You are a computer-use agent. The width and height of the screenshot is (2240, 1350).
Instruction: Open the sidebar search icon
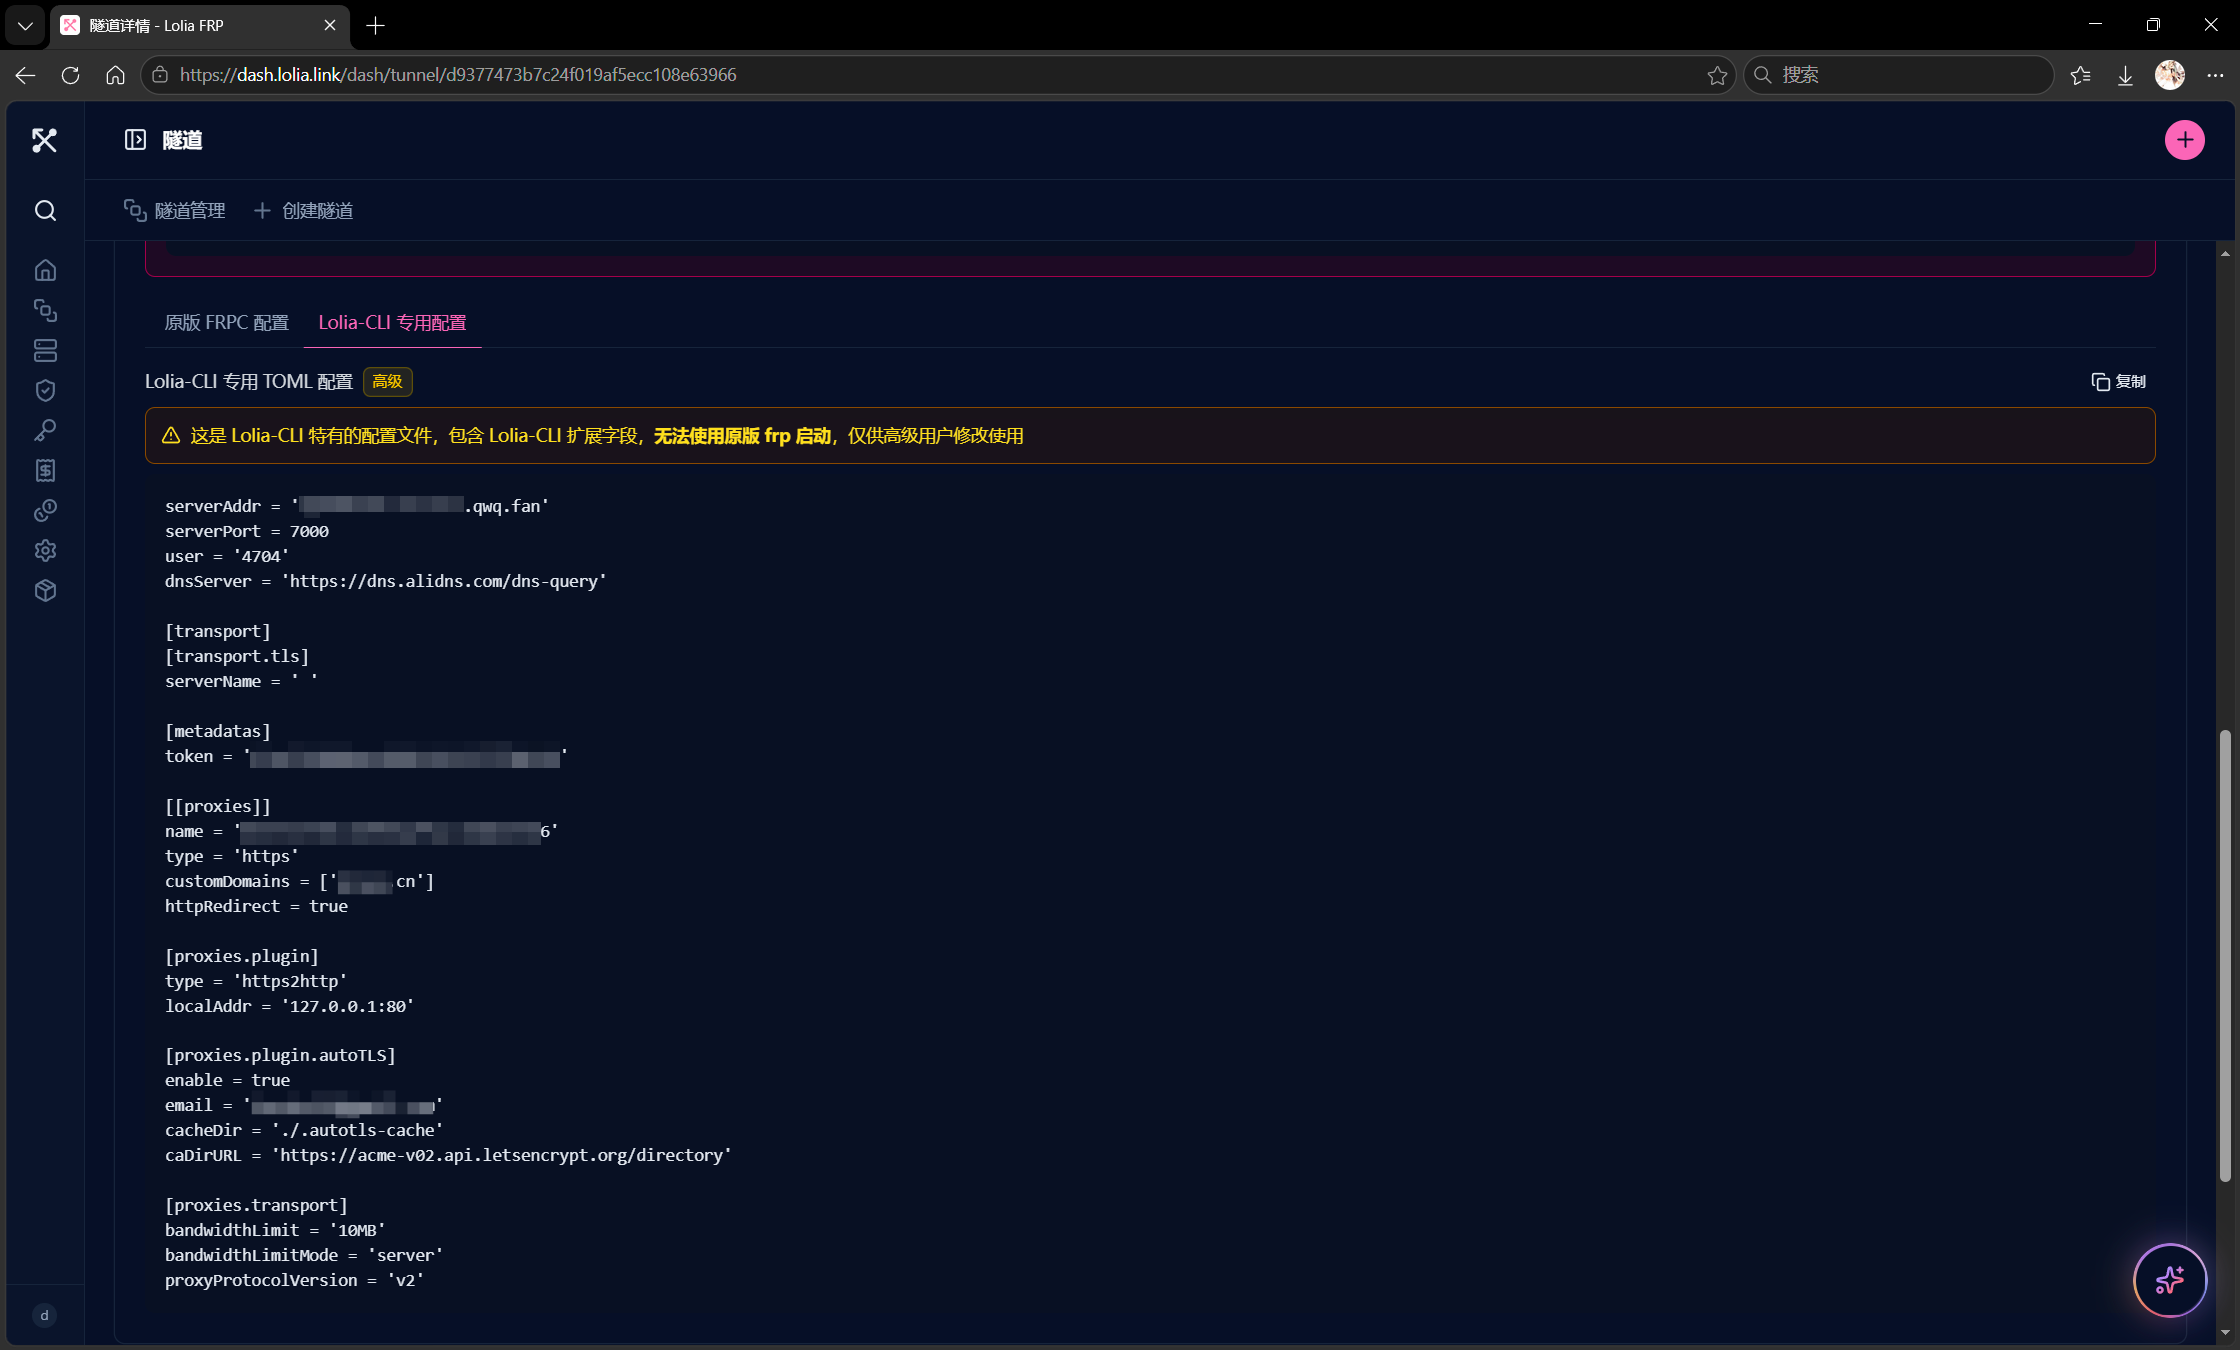tap(45, 210)
